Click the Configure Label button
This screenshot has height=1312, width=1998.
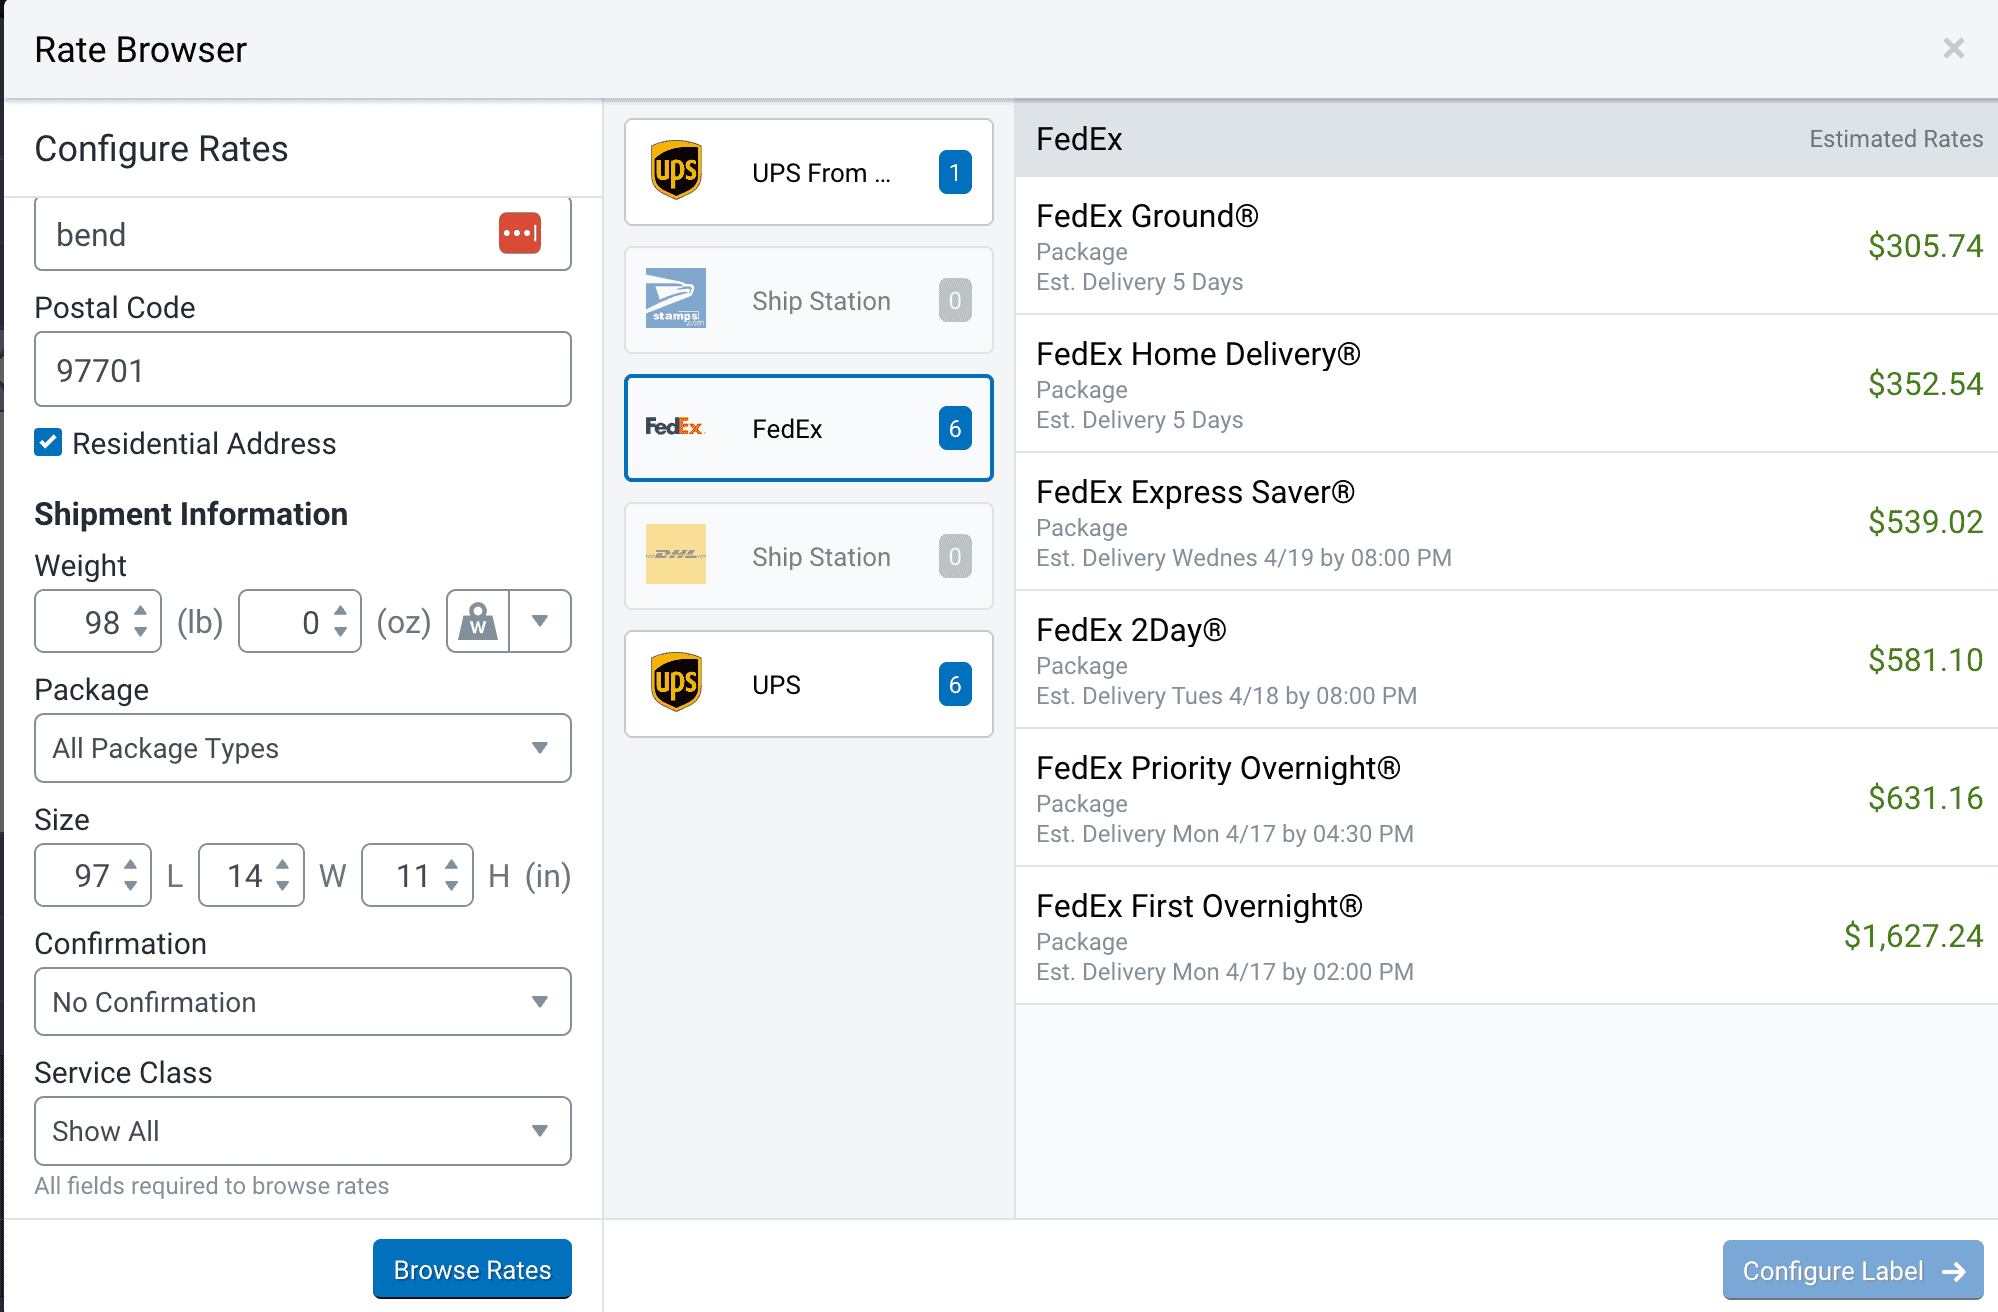coord(1853,1270)
